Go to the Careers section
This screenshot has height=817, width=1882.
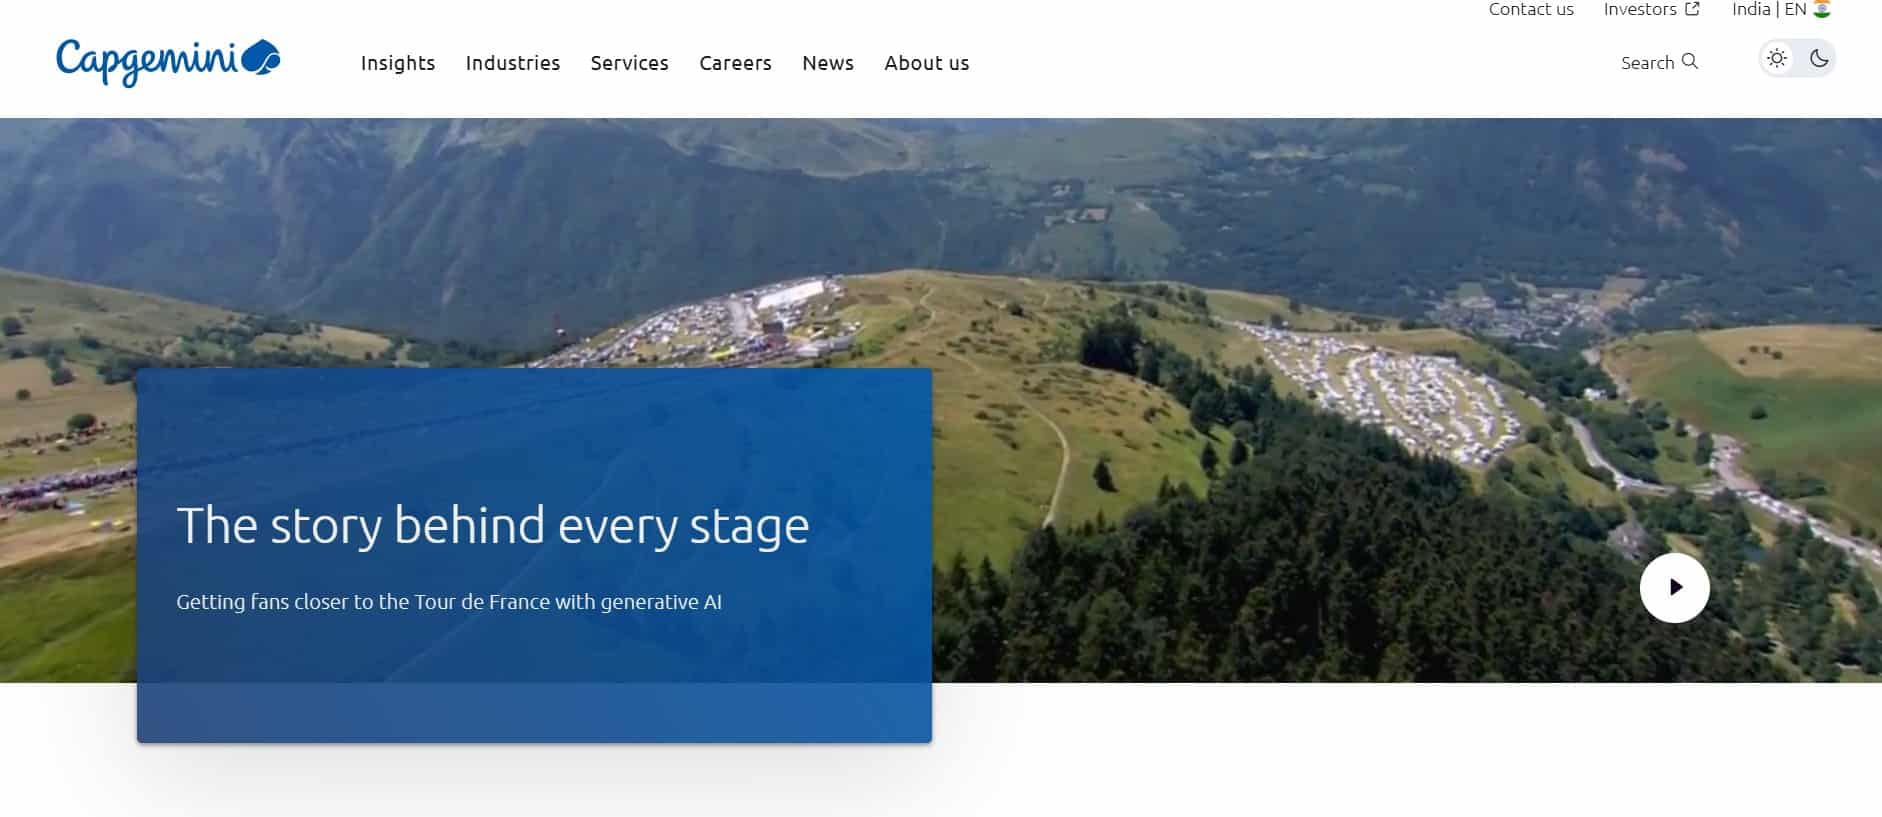point(736,63)
